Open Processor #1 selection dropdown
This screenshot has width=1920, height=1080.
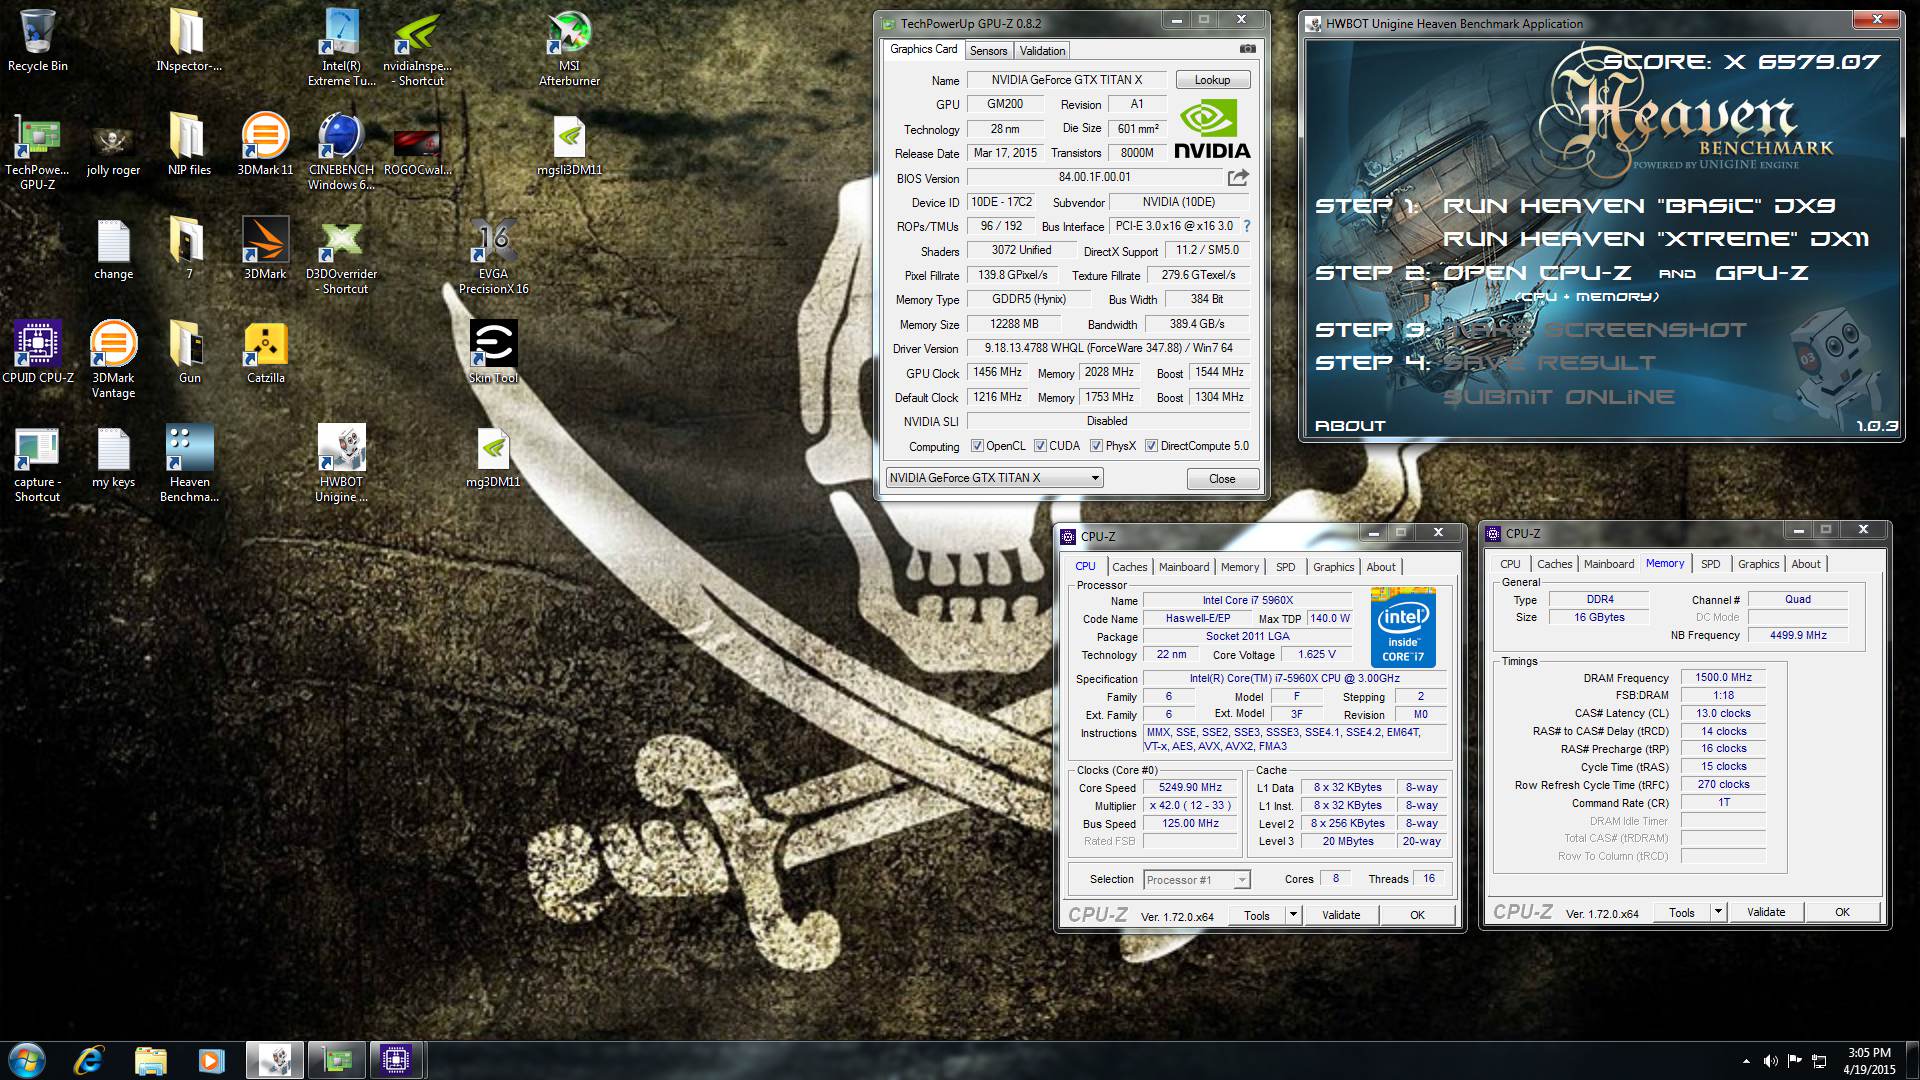[1241, 880]
